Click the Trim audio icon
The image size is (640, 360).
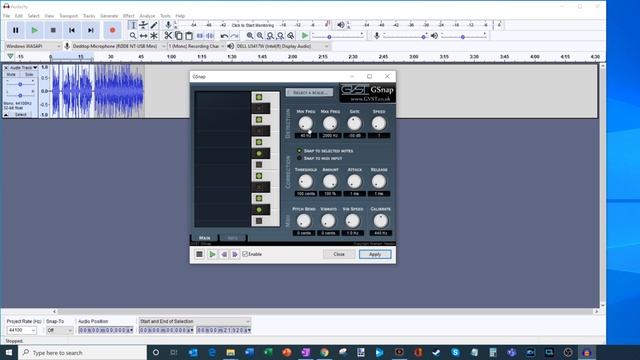(200, 36)
